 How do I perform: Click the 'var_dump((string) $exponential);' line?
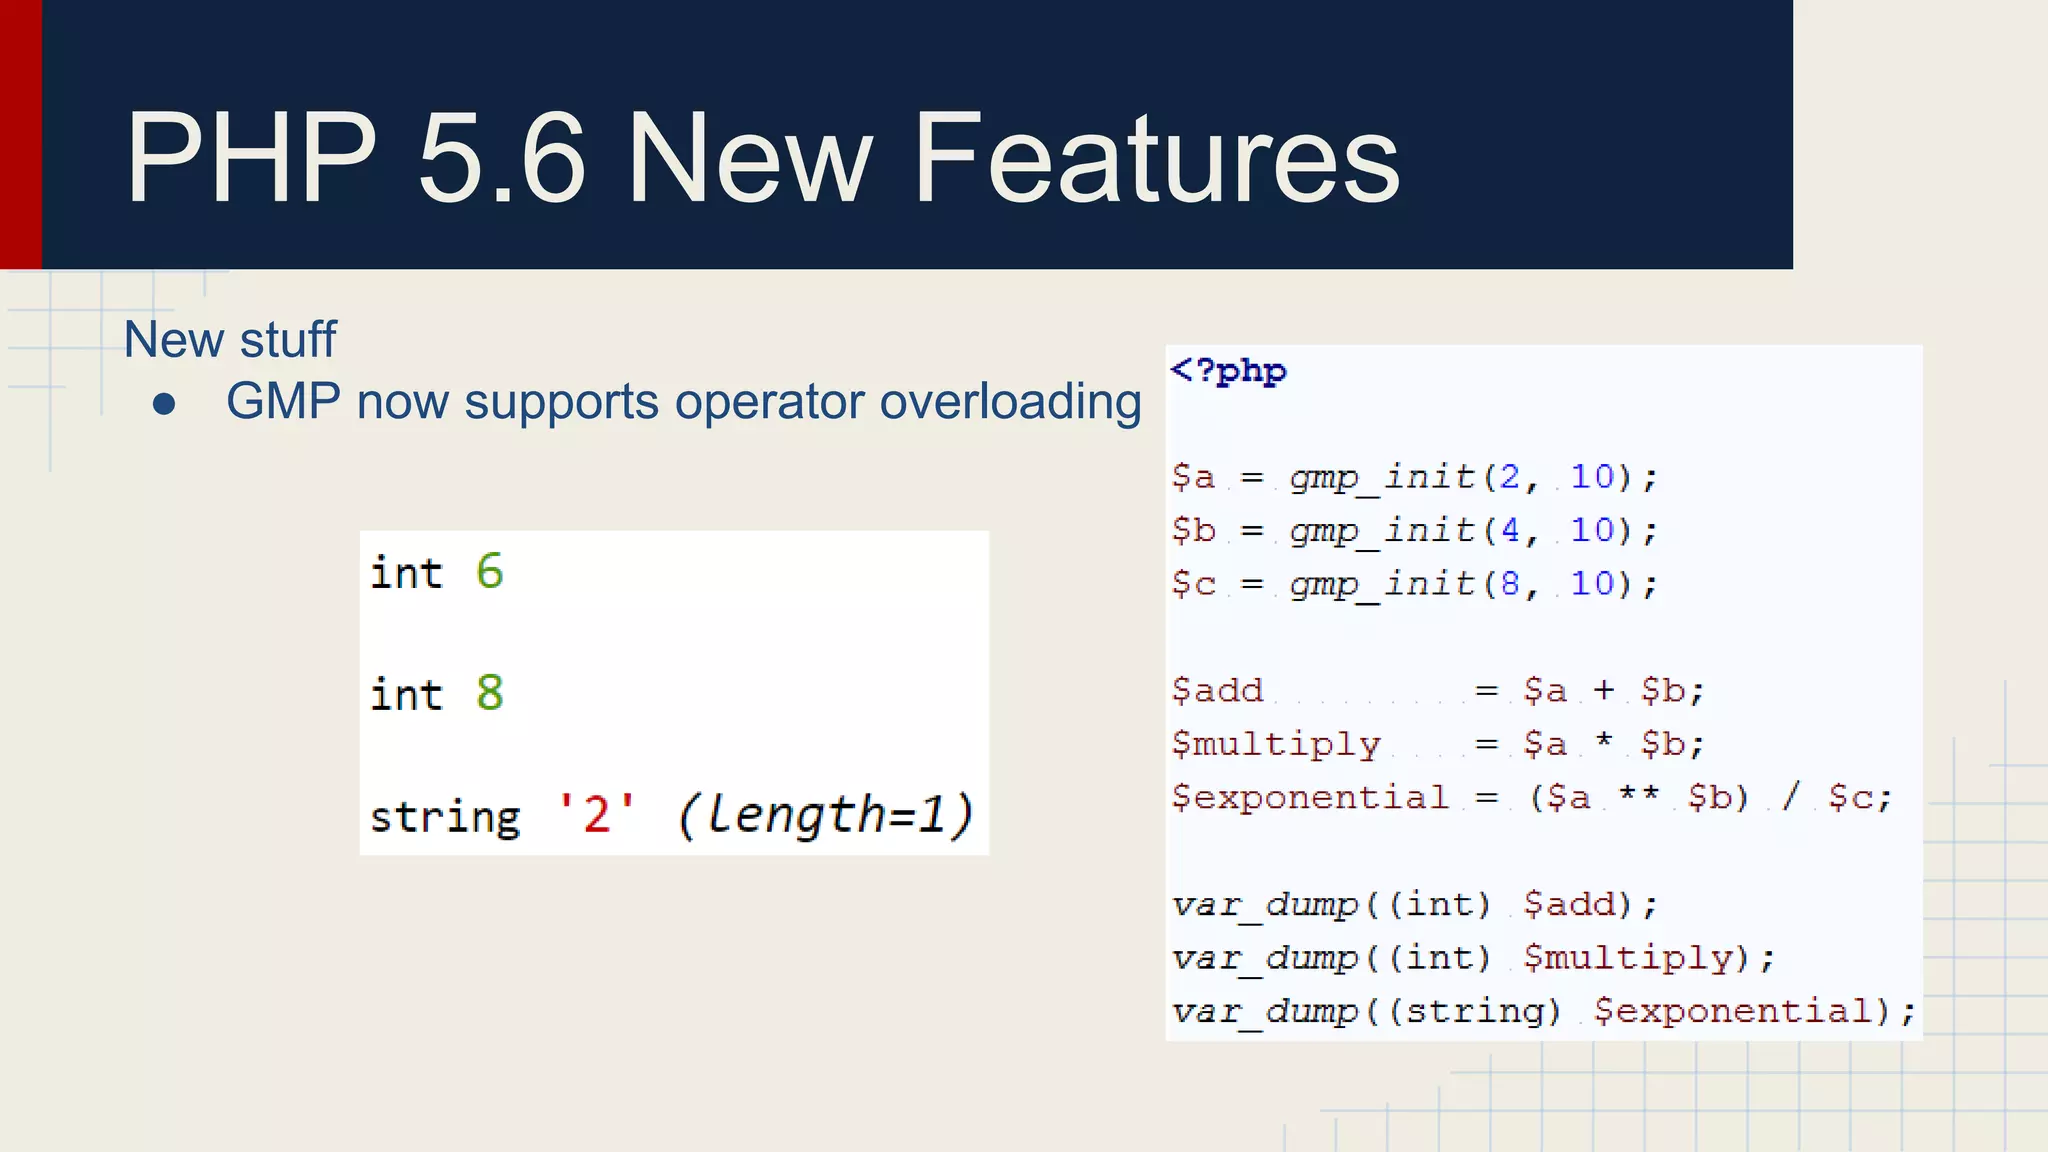[x=1543, y=1011]
